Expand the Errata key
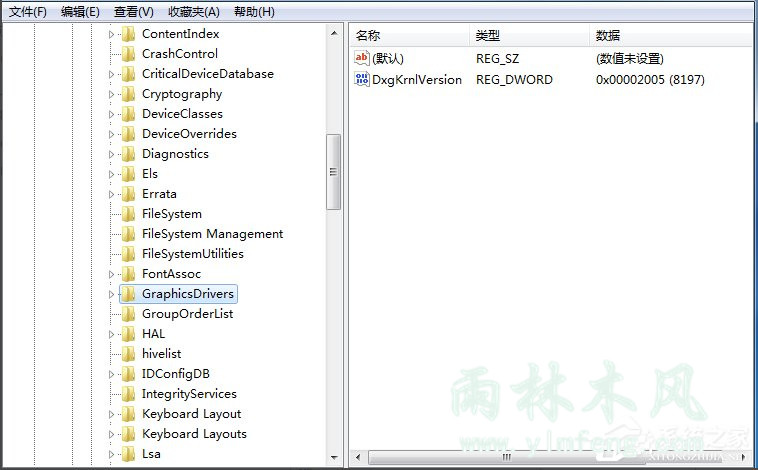Screen dimensions: 758x470 [x=111, y=194]
